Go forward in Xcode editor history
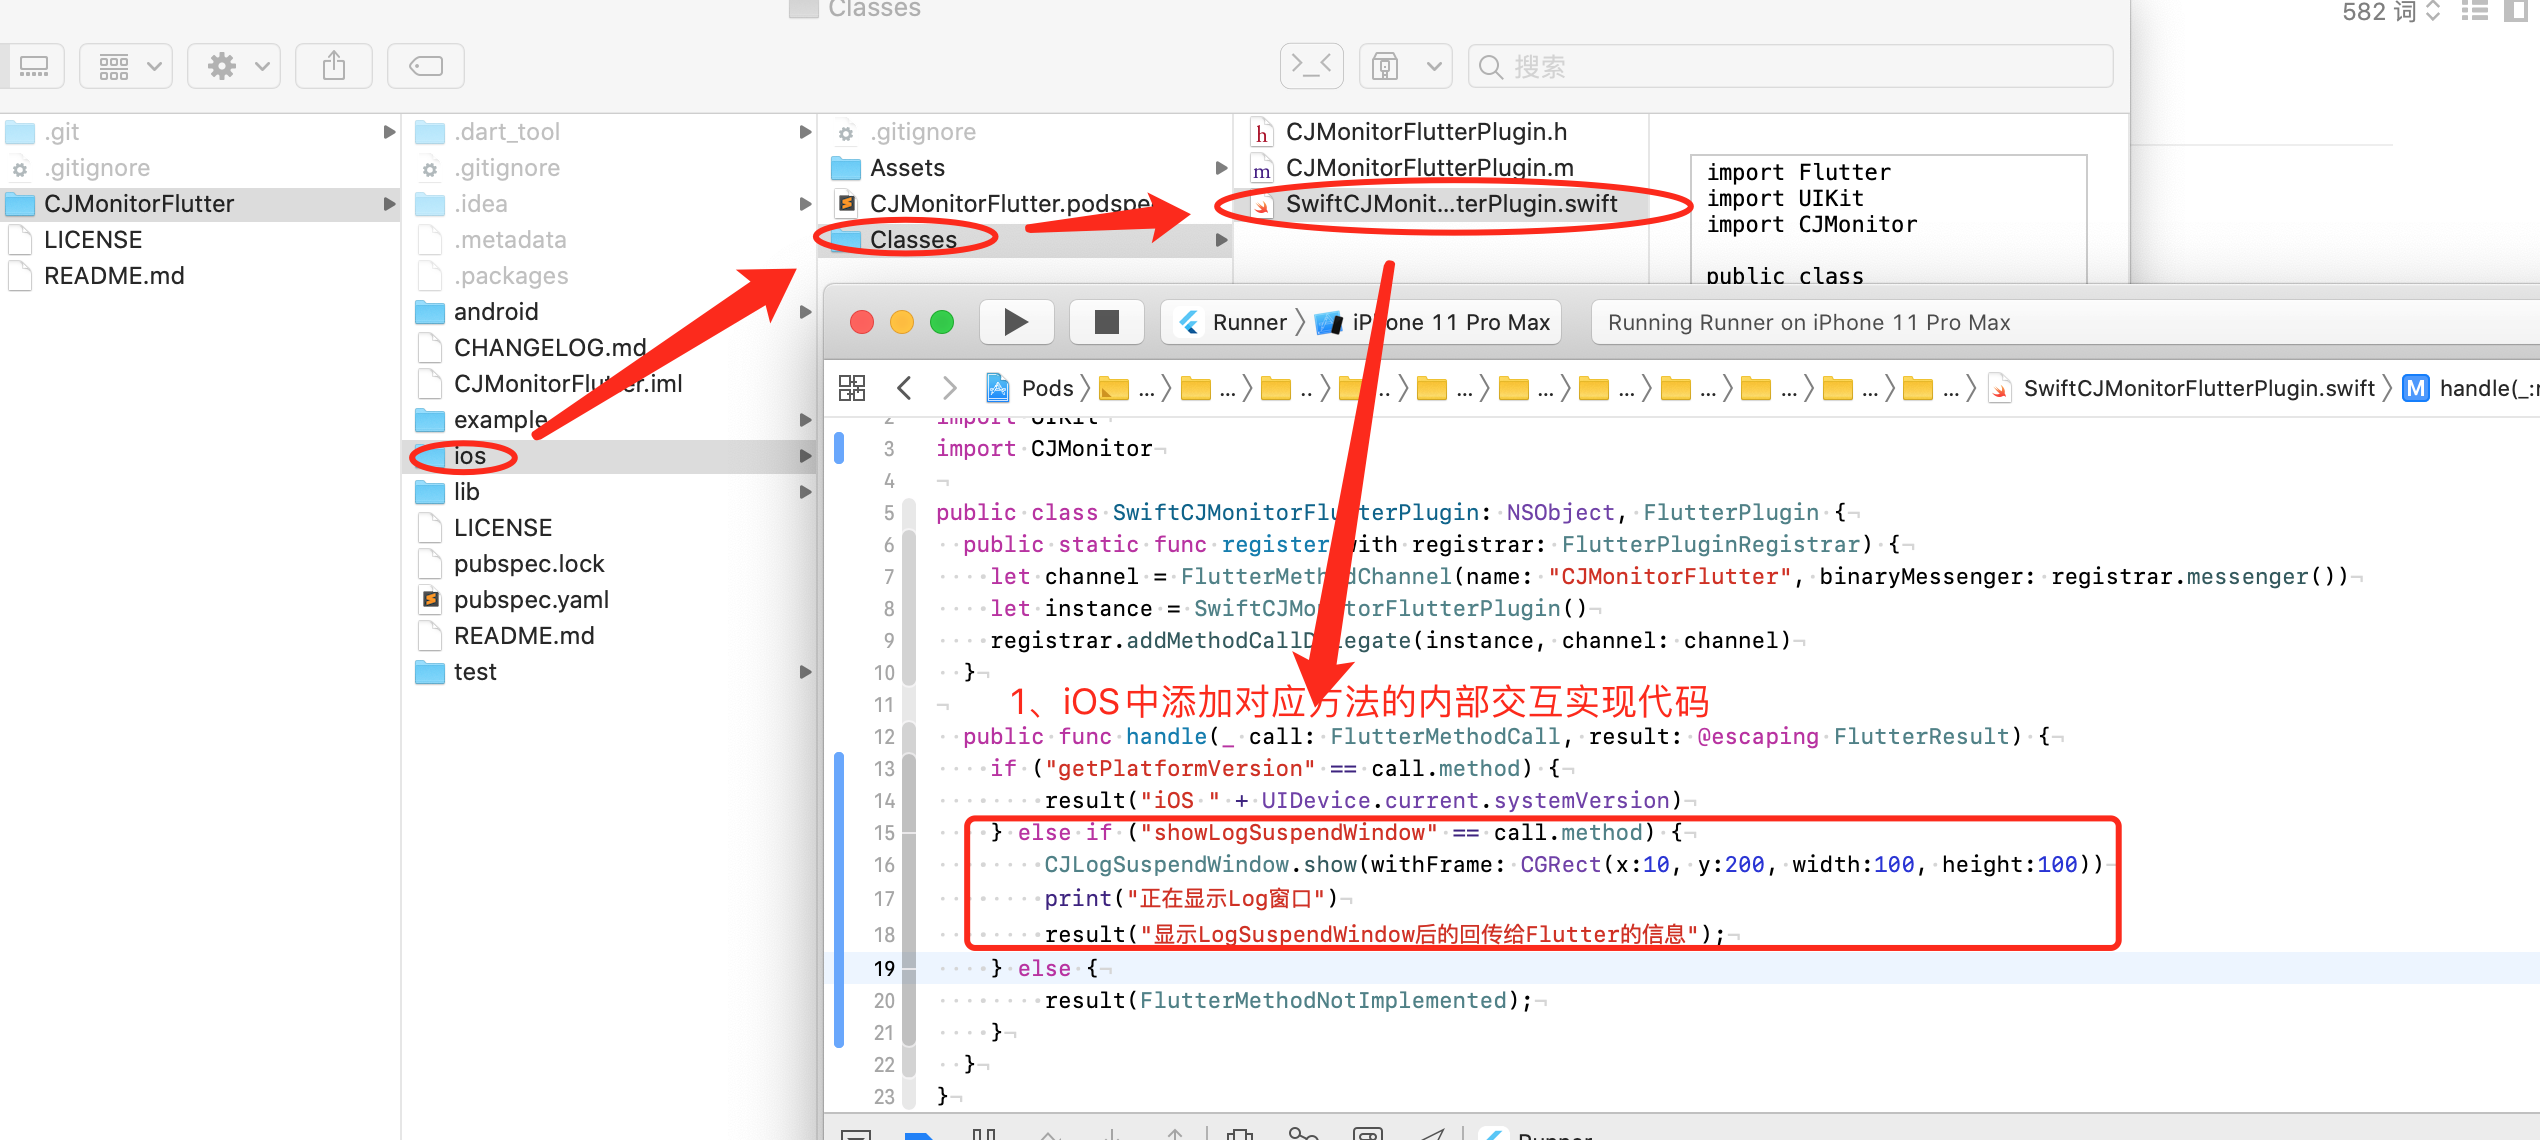This screenshot has height=1140, width=2540. [949, 388]
